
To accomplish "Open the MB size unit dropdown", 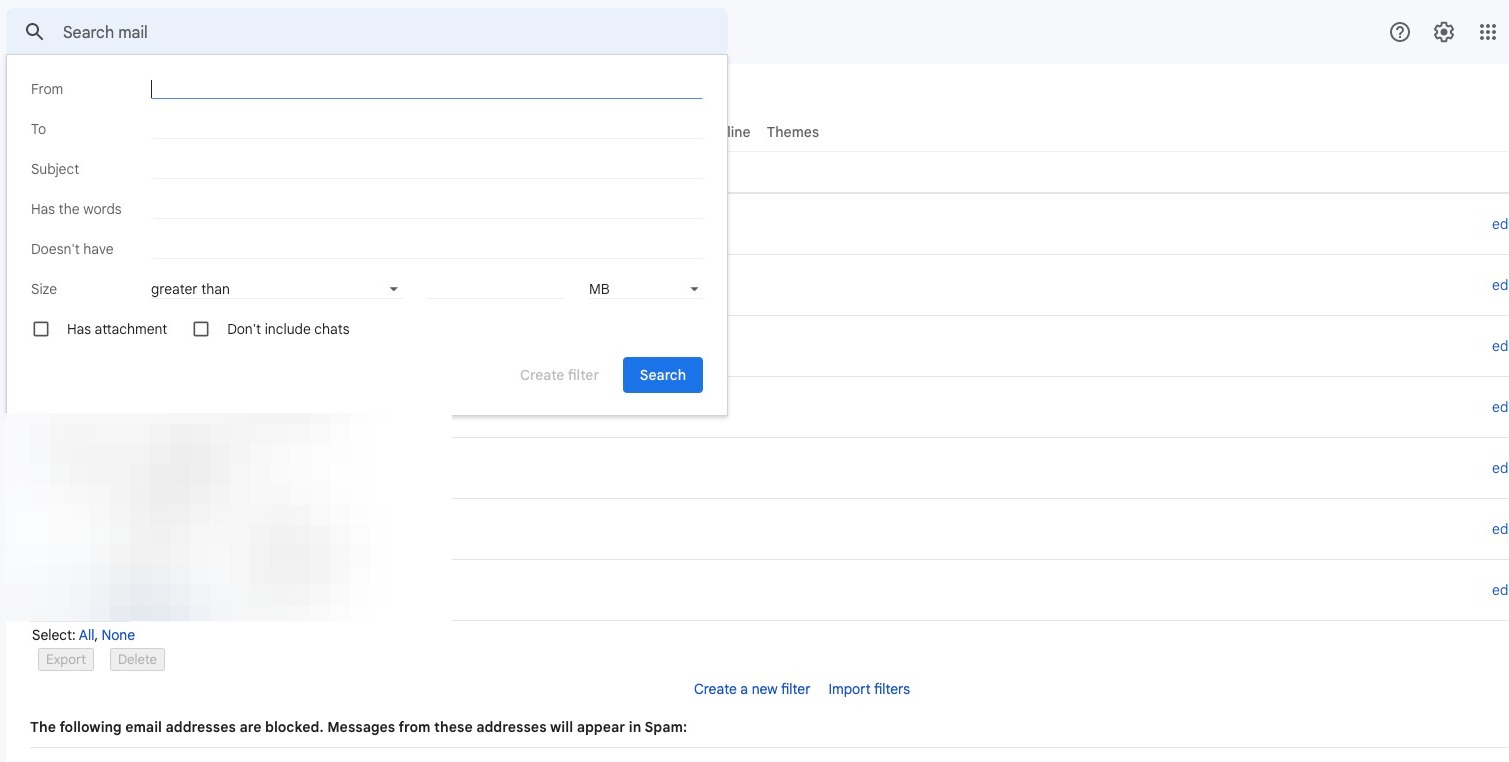I will click(644, 289).
